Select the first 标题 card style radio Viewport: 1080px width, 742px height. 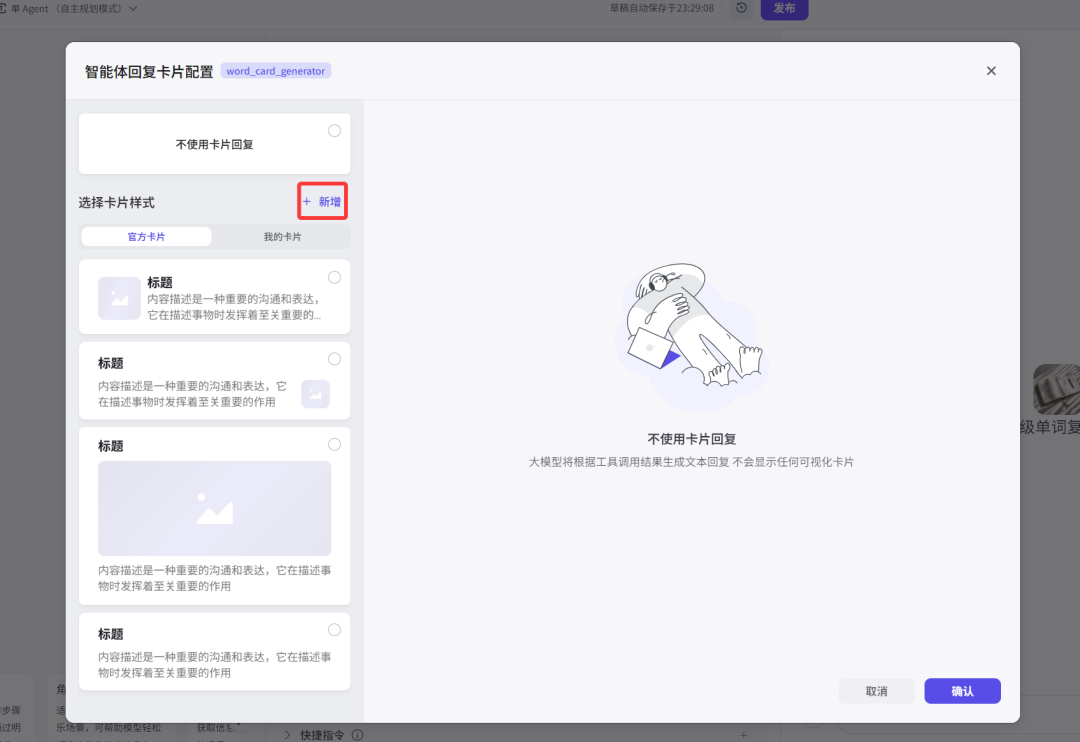tap(334, 277)
